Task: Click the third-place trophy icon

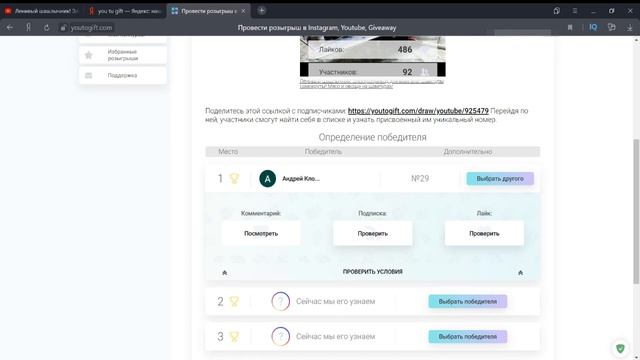Action: pyautogui.click(x=234, y=336)
